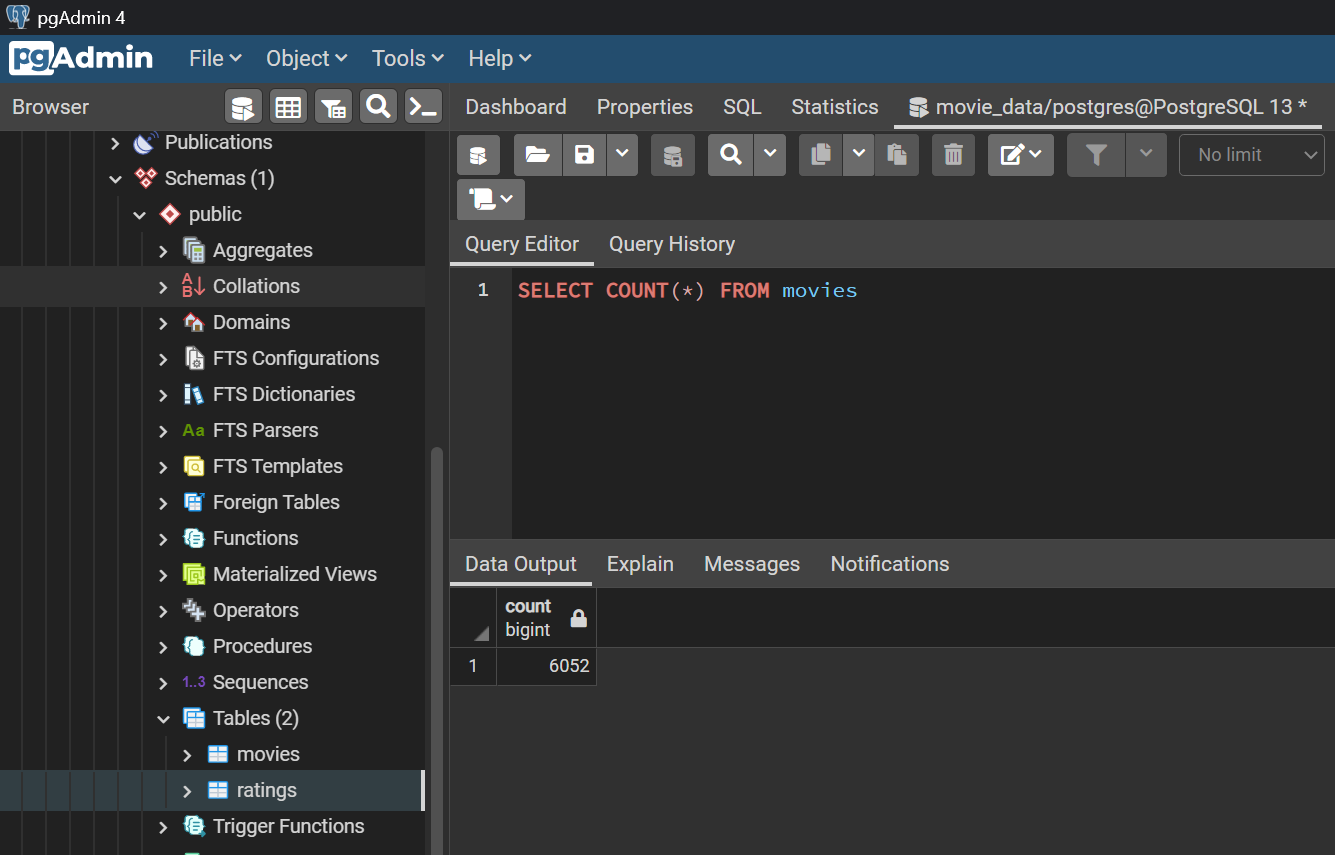Open the File menu
The height and width of the screenshot is (855, 1335).
pyautogui.click(x=215, y=58)
